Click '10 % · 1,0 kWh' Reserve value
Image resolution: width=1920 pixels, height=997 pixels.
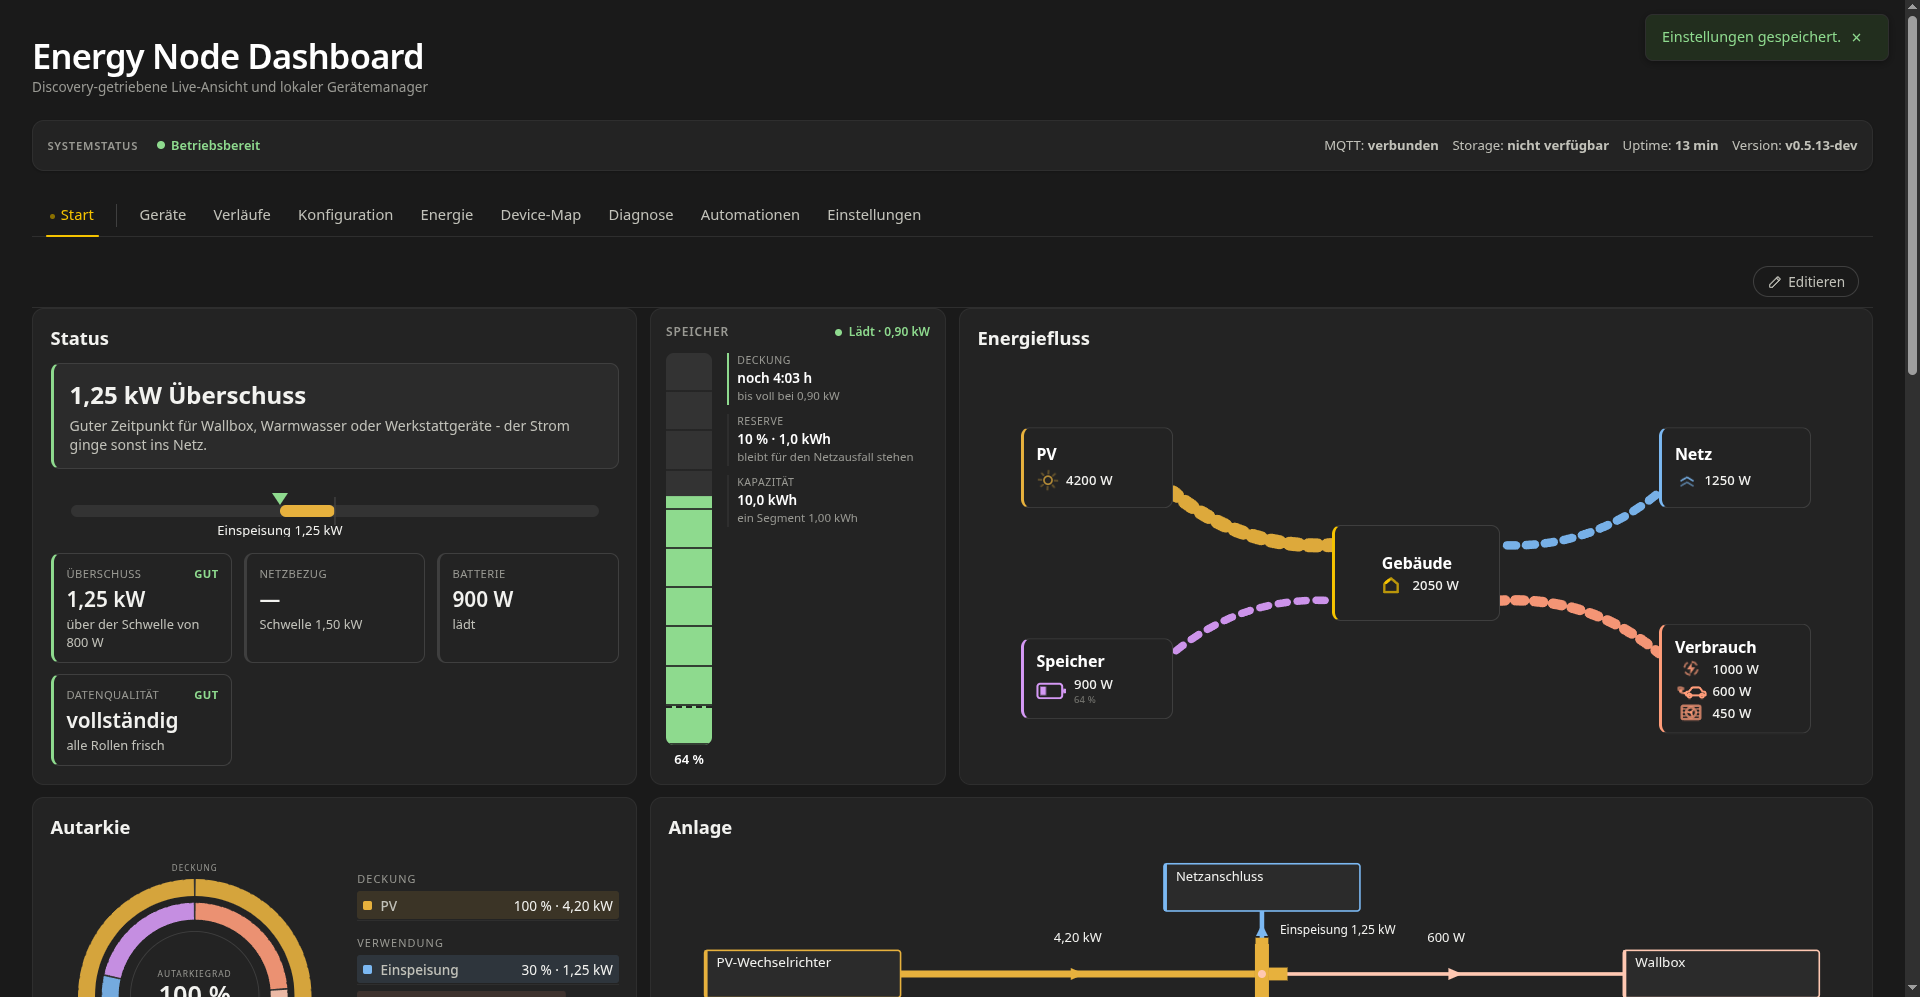(x=784, y=439)
